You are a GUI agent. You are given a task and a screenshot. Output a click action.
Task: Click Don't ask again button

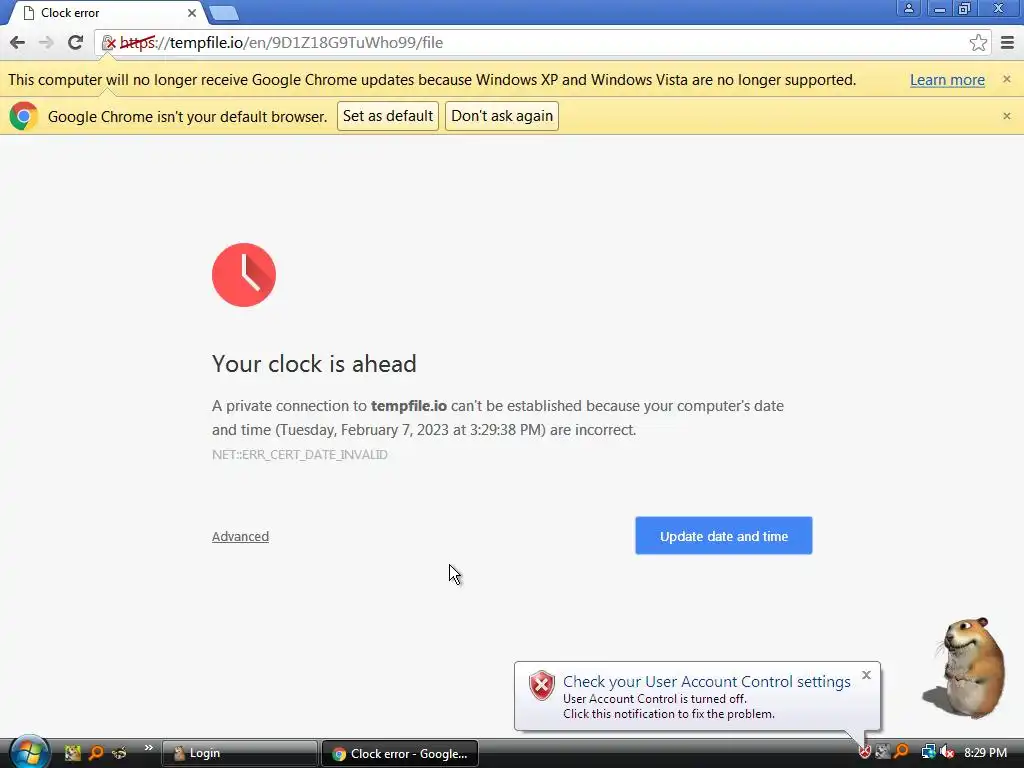502,116
